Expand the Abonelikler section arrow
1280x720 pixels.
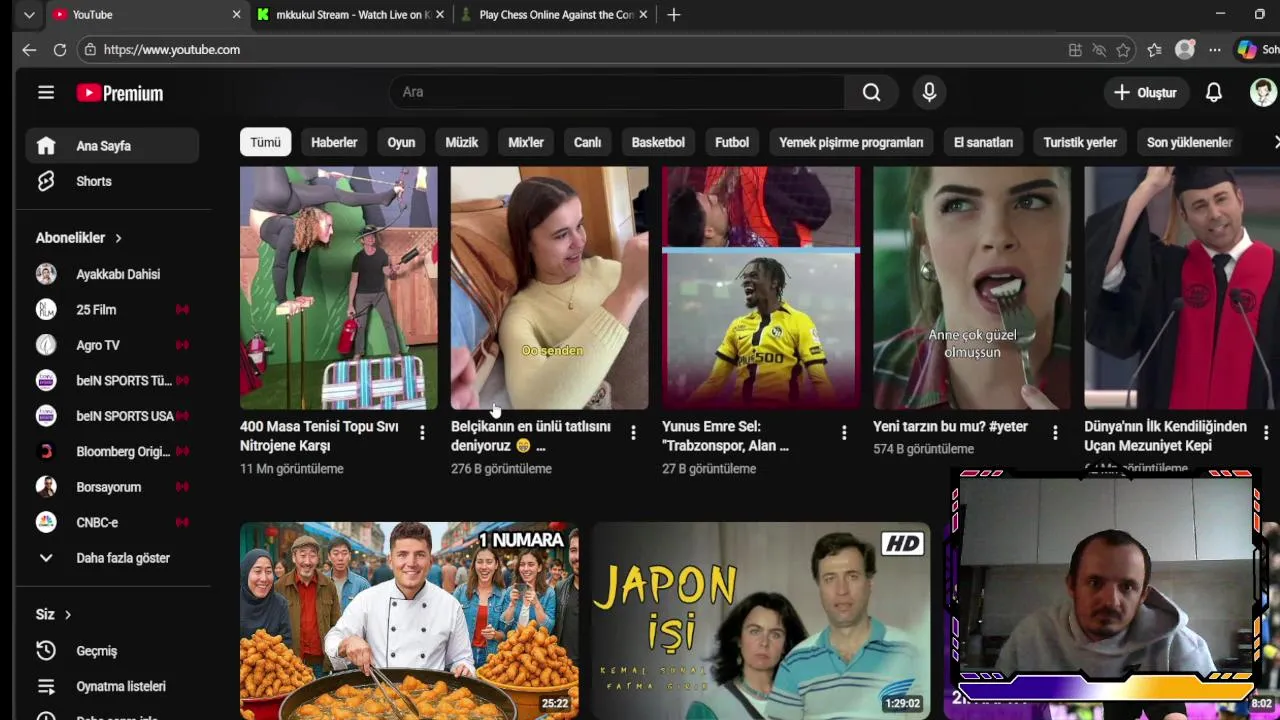pos(118,238)
